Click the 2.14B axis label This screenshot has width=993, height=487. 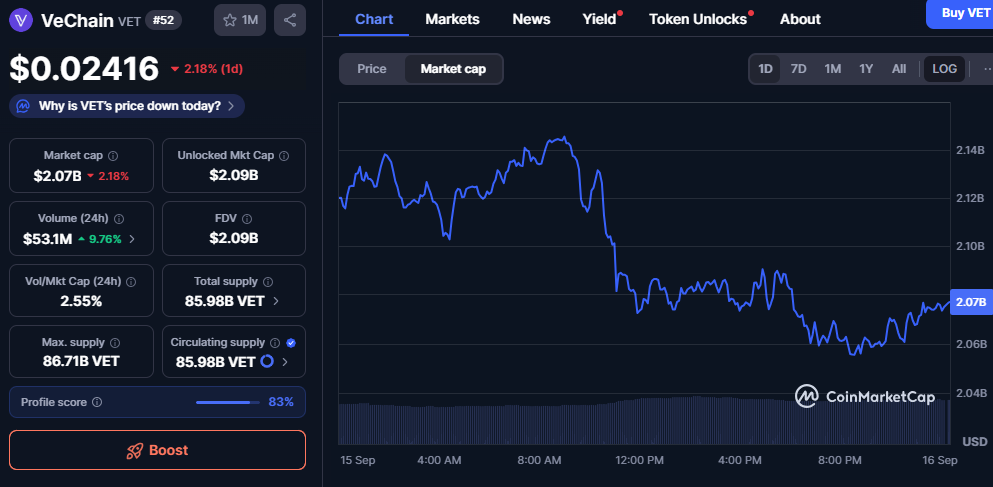click(x=970, y=150)
